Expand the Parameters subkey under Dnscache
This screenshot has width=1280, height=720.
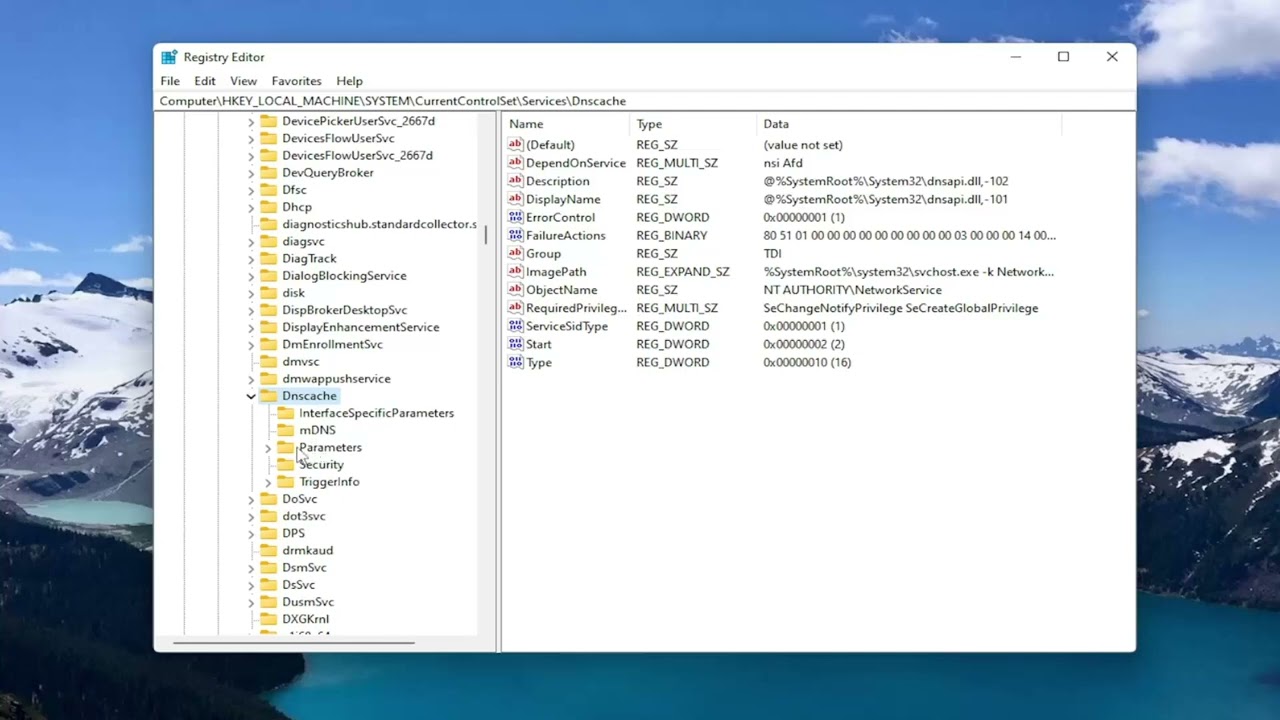(268, 448)
